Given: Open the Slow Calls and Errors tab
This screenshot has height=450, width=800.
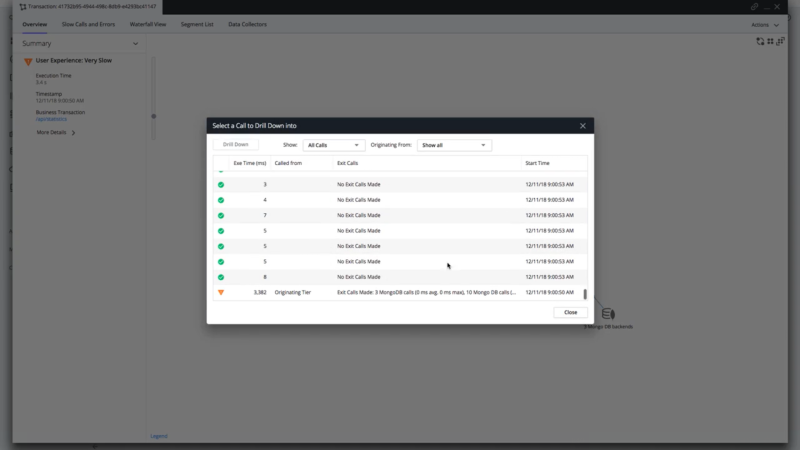Looking at the screenshot, I should [x=87, y=24].
